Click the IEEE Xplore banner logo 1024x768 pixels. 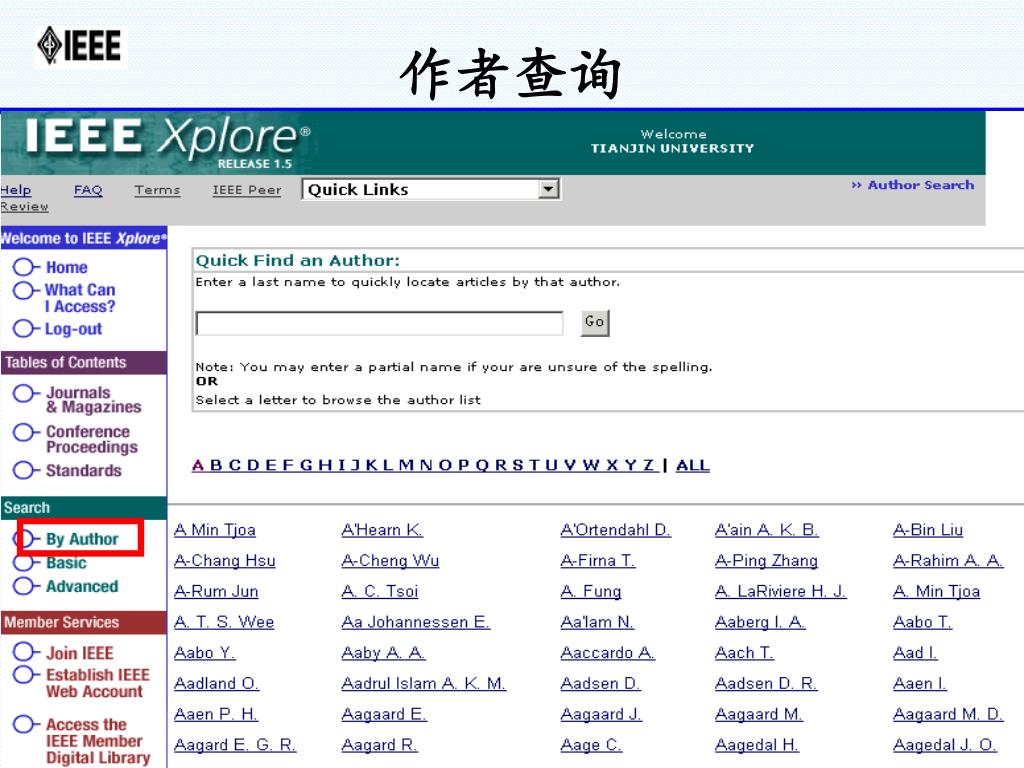[x=167, y=141]
